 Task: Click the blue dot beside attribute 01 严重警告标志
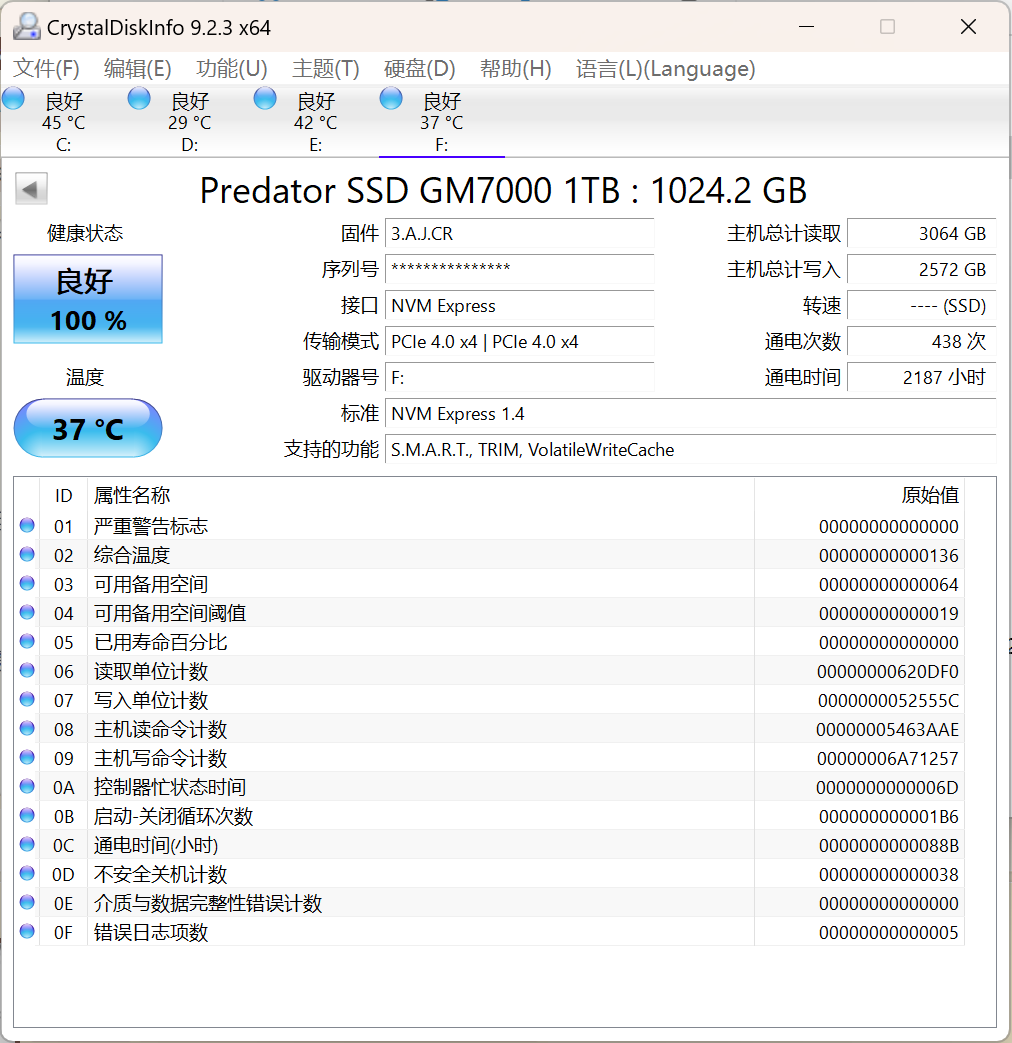(x=26, y=525)
